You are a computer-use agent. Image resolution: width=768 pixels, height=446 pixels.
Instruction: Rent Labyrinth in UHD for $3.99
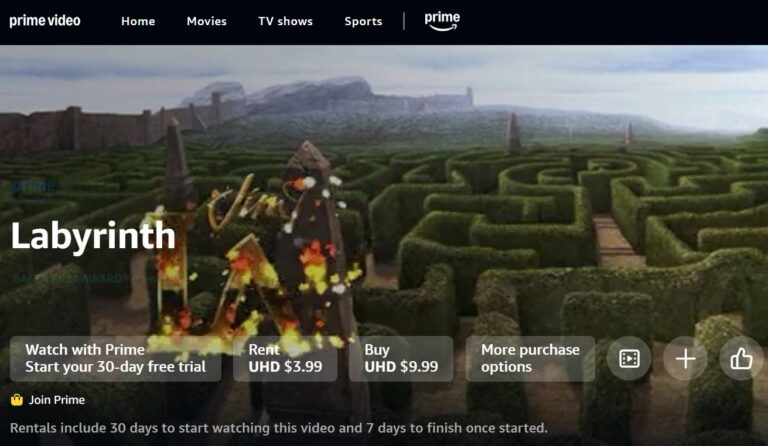(285, 358)
